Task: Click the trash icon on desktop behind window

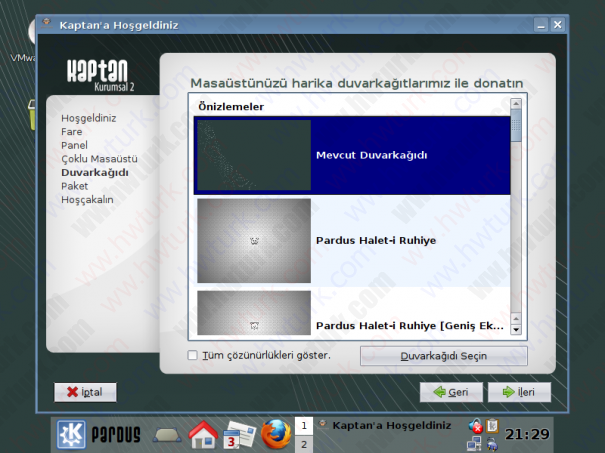Action: [x=32, y=115]
